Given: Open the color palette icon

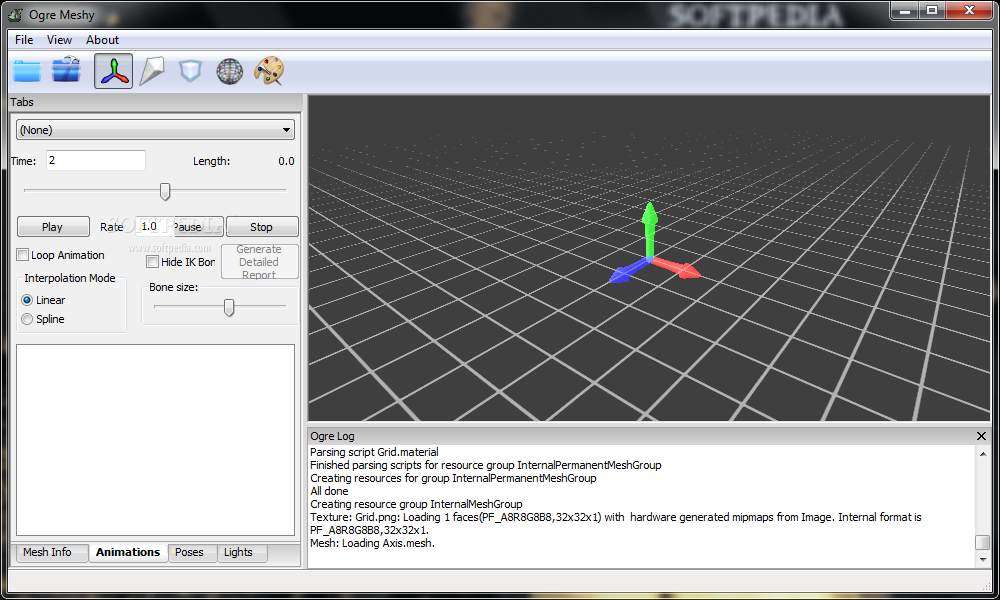Looking at the screenshot, I should tap(269, 71).
